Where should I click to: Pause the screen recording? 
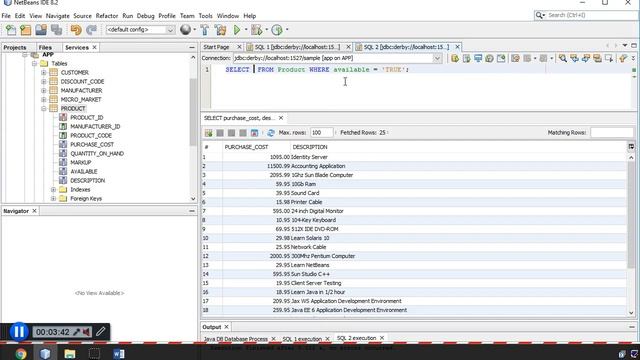[18, 331]
